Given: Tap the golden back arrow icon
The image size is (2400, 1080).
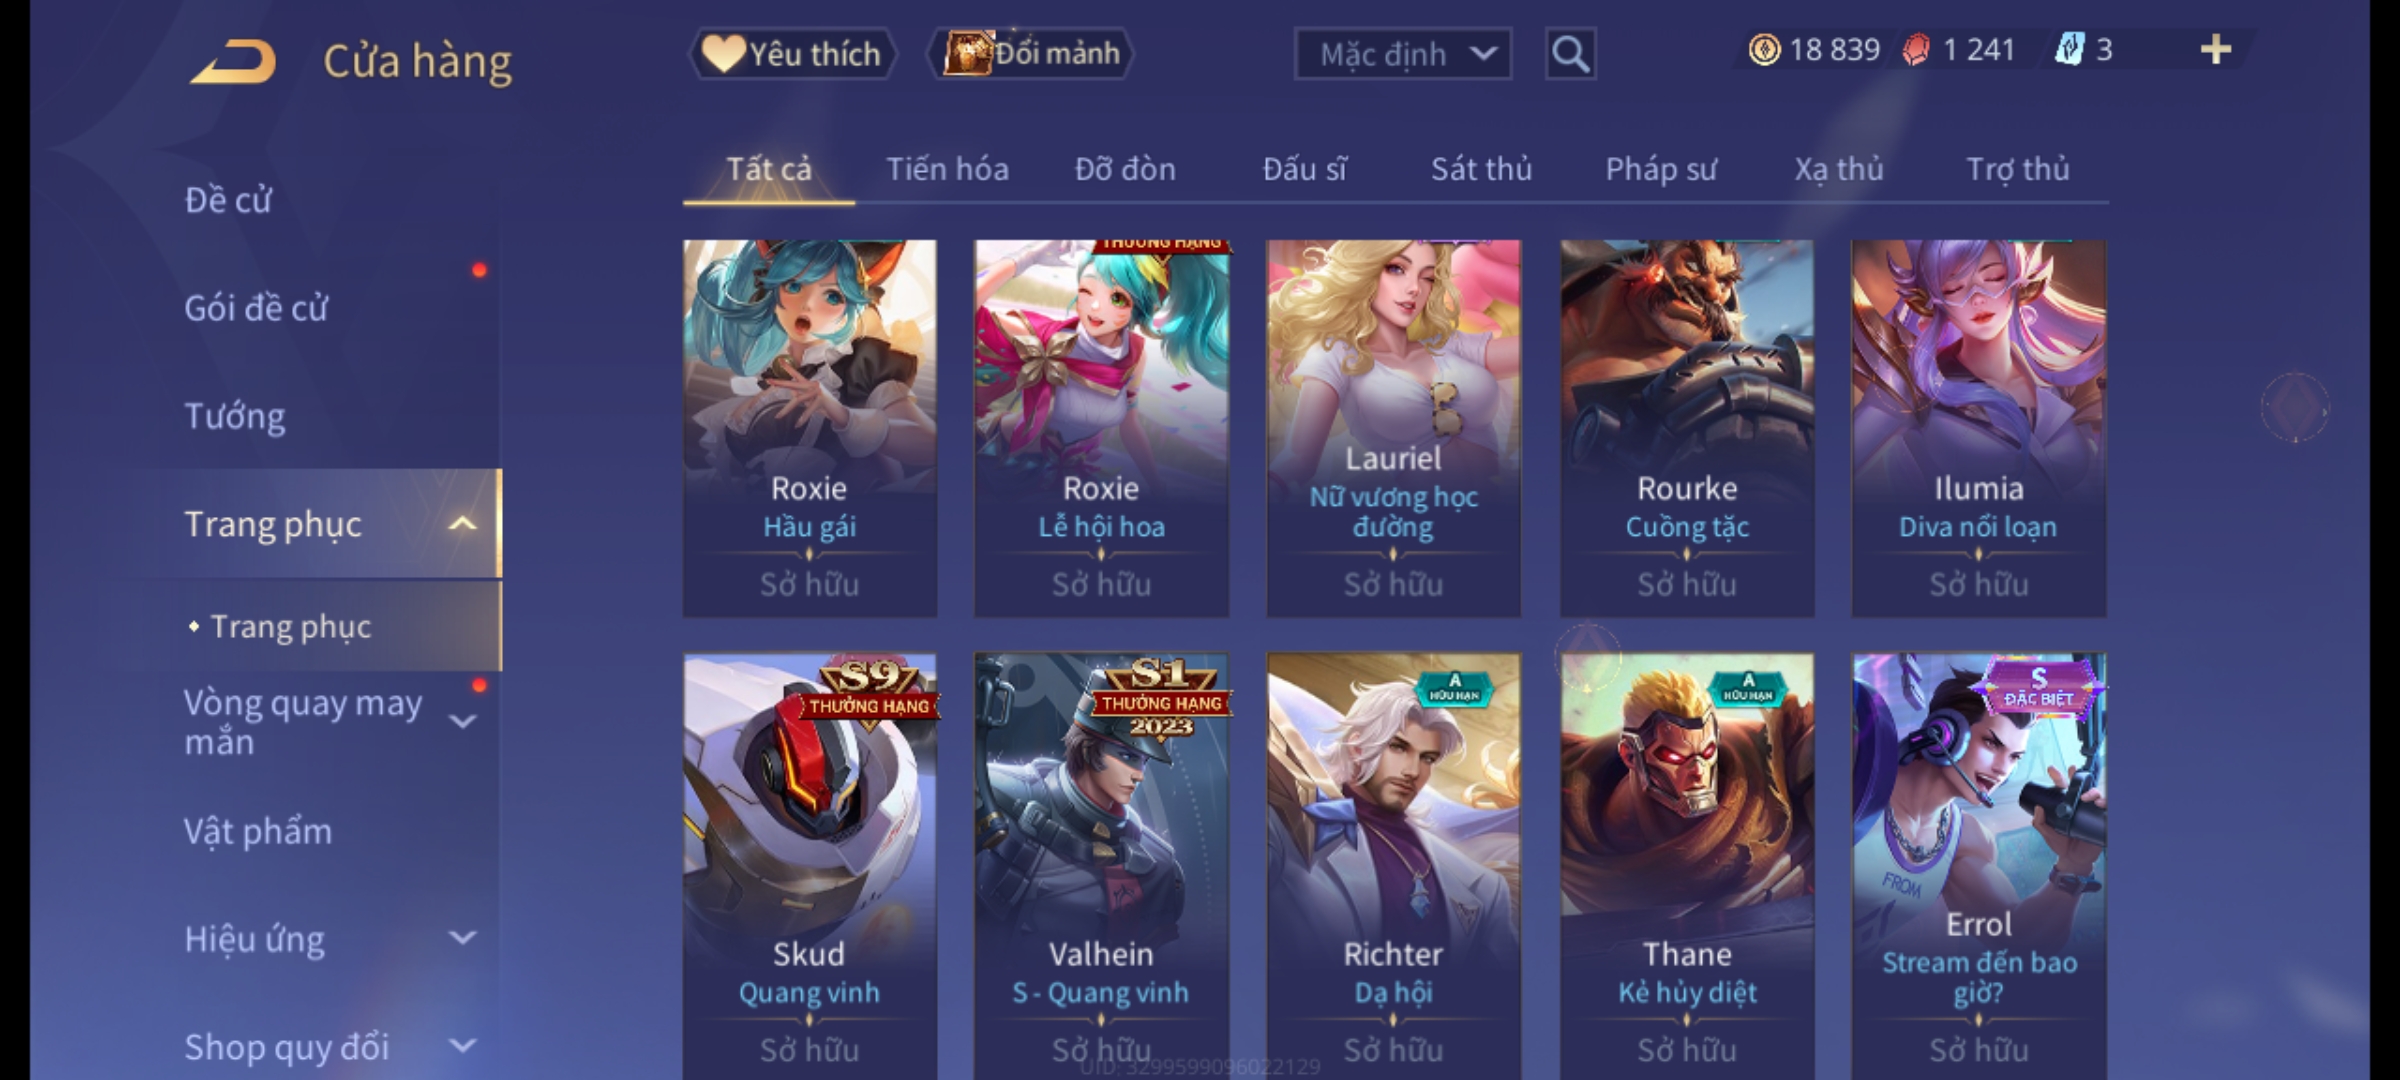Looking at the screenshot, I should coord(233,62).
